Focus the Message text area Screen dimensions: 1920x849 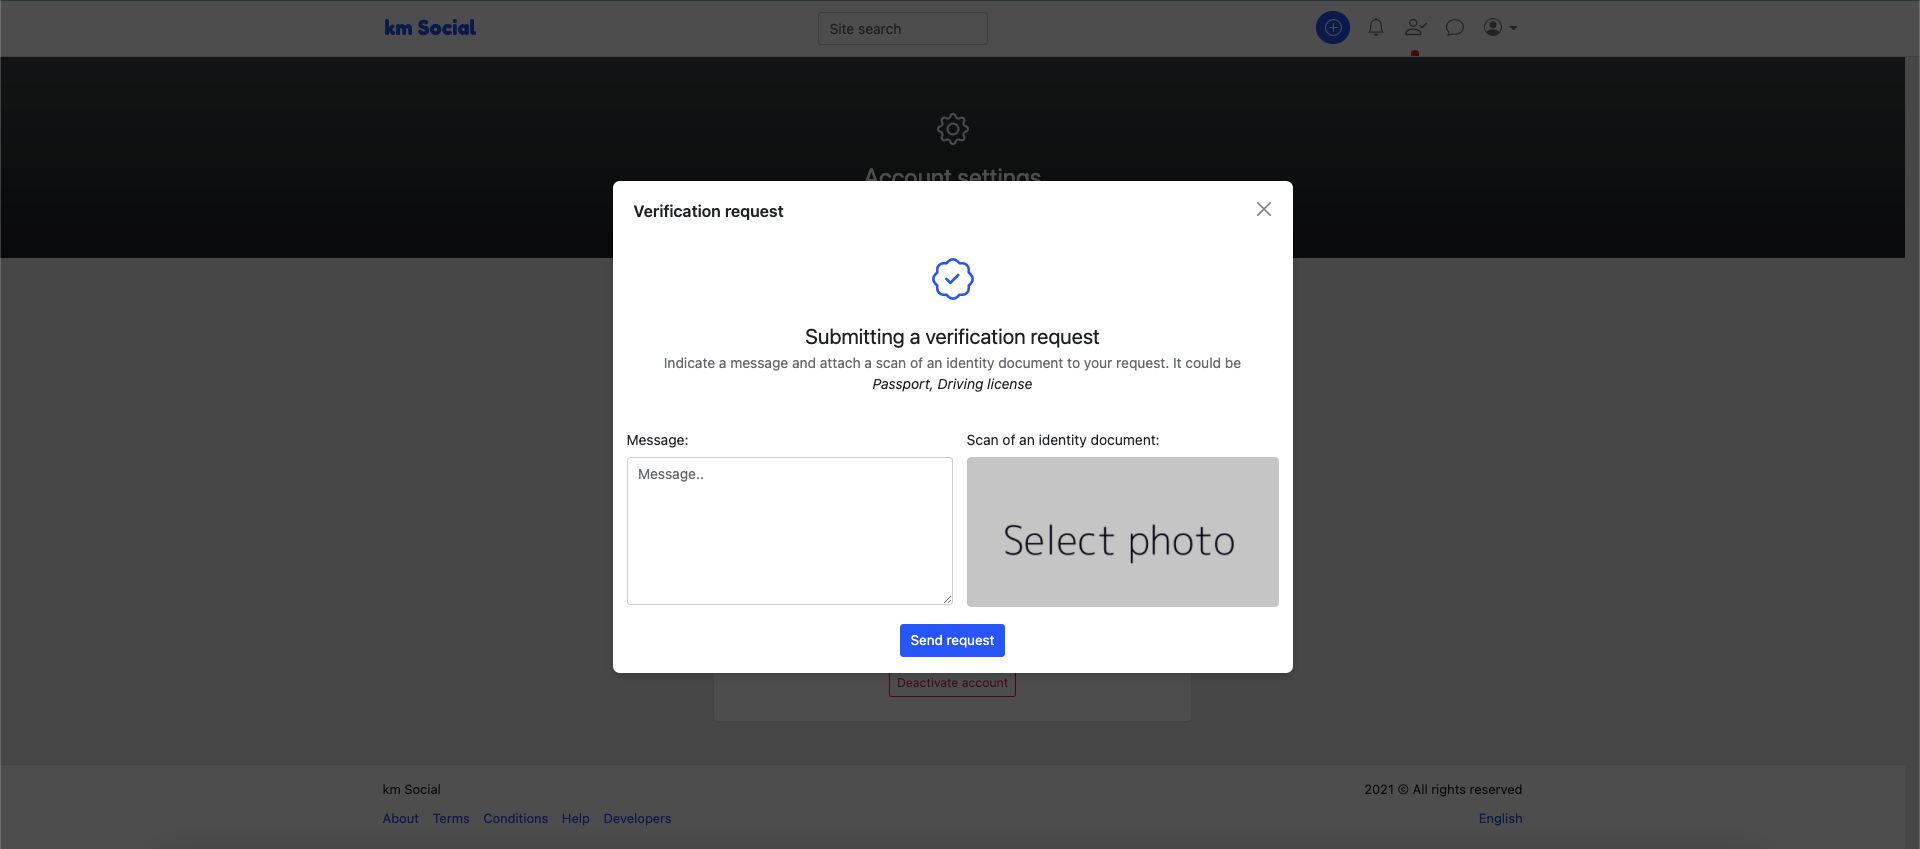pos(789,531)
